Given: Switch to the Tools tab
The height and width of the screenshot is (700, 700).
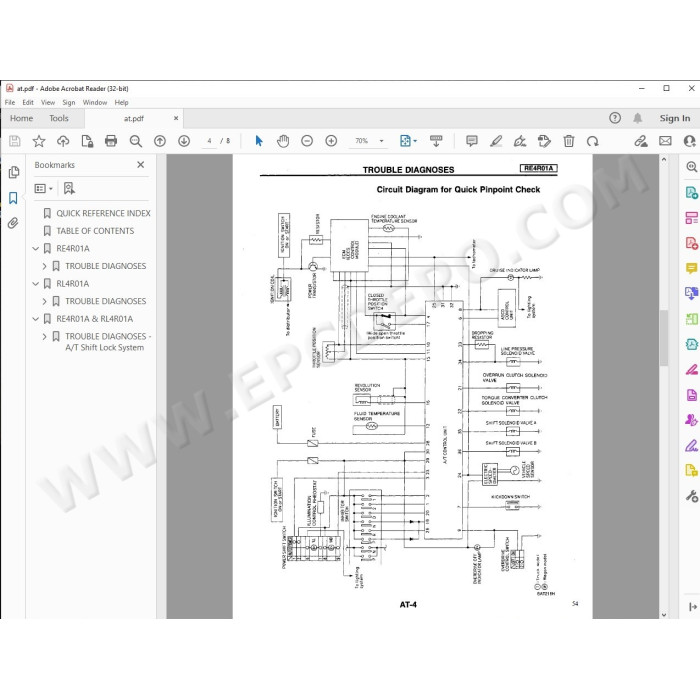Looking at the screenshot, I should coord(59,118).
